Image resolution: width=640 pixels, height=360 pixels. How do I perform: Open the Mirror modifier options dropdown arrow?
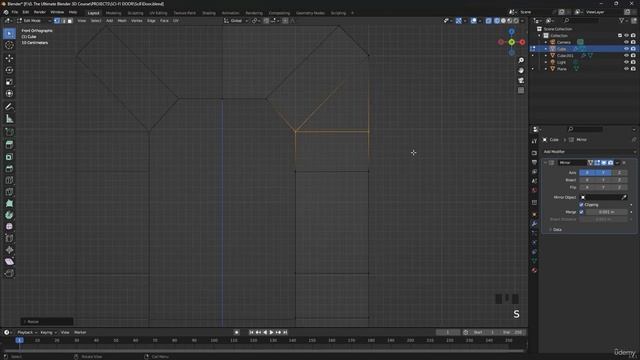[x=617, y=163]
